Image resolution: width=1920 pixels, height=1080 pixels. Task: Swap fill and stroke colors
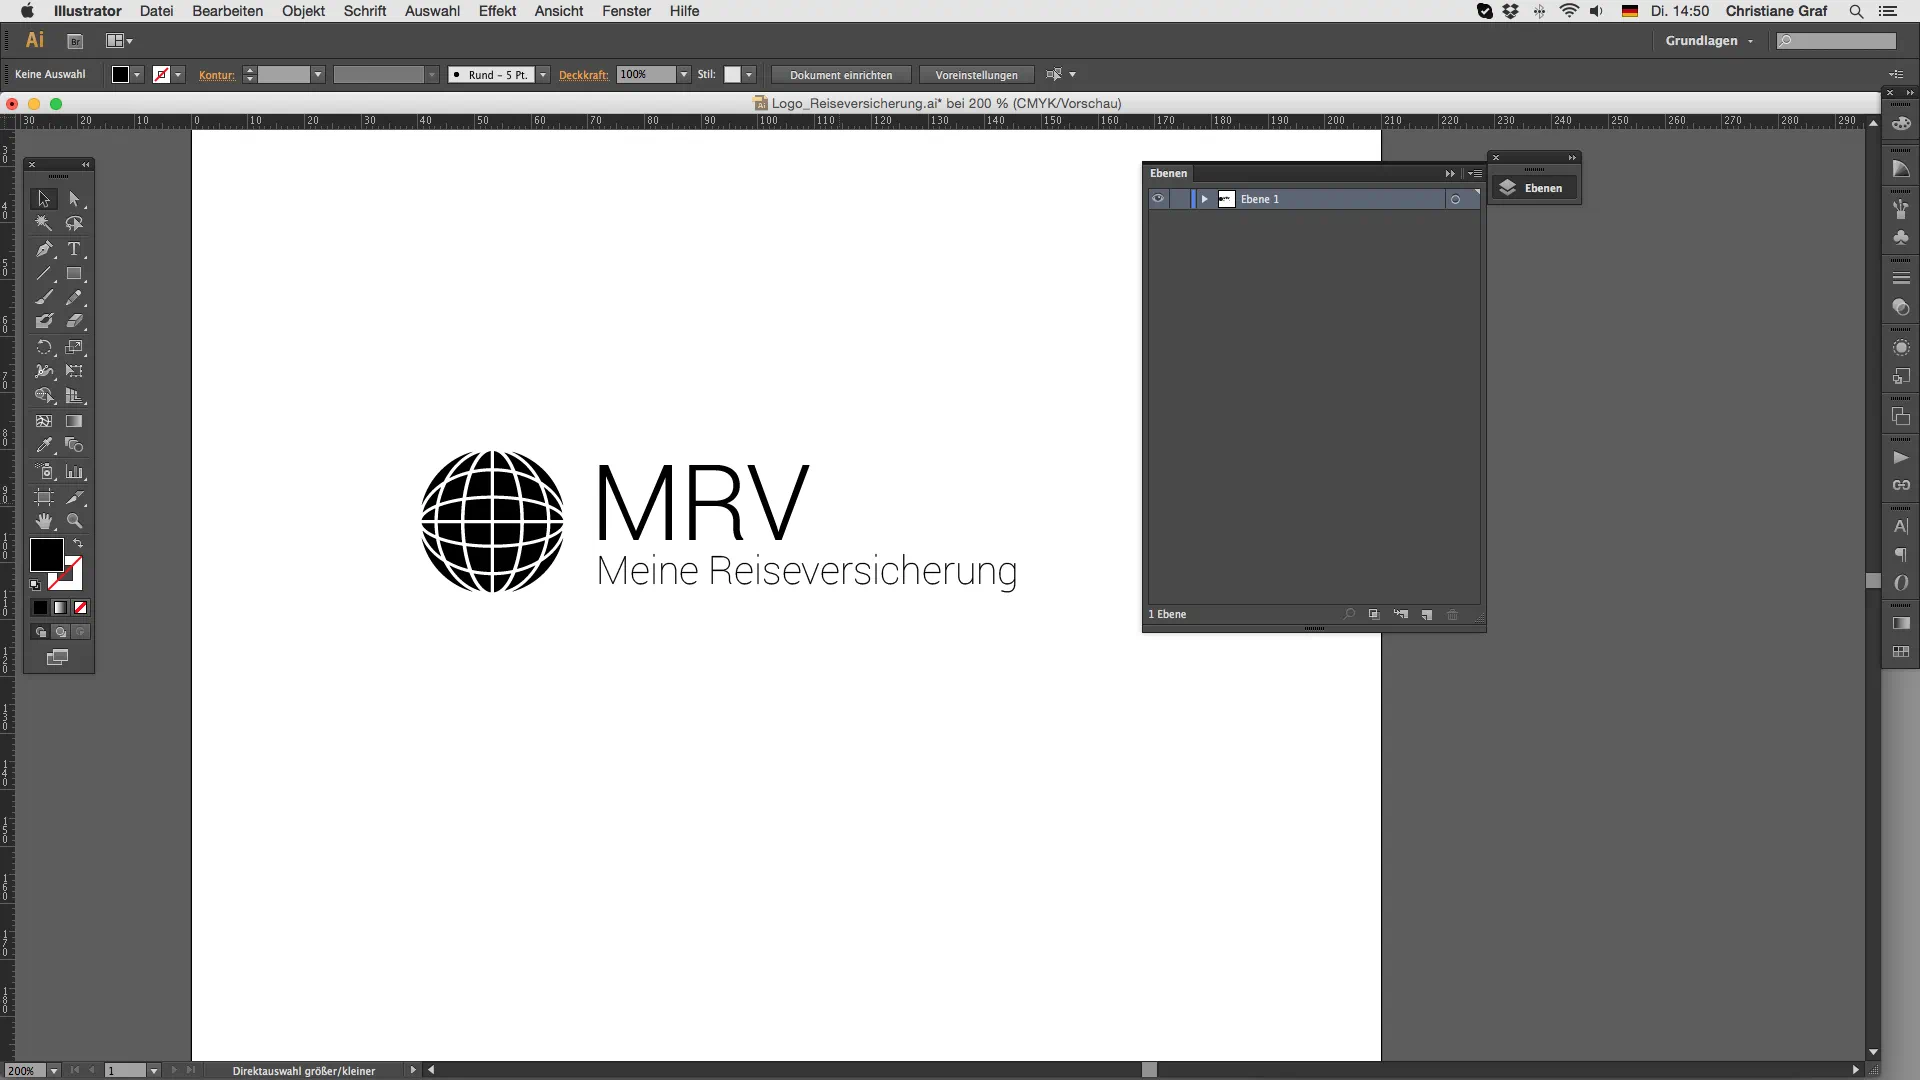76,543
